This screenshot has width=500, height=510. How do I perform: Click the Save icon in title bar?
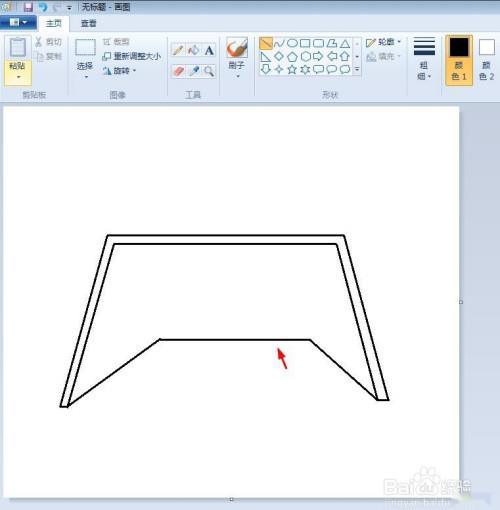28,7
